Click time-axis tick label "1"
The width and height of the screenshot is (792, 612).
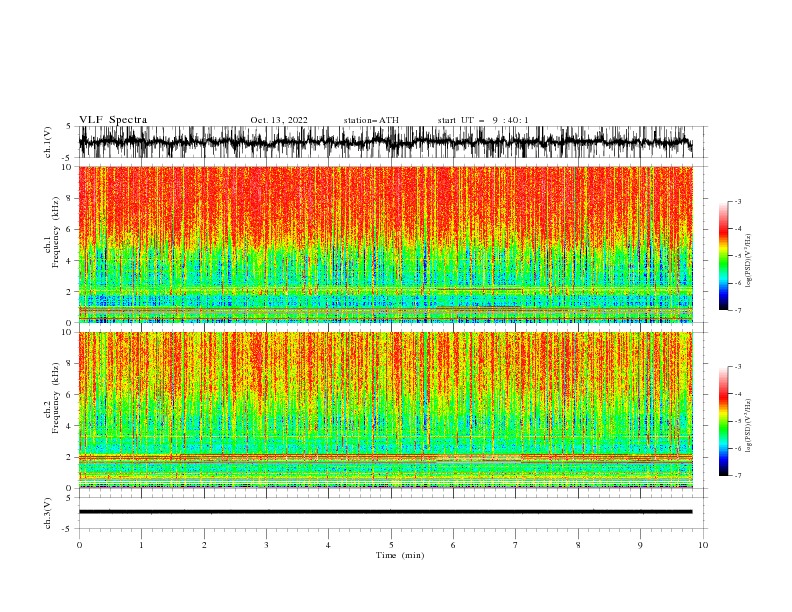click(x=141, y=545)
